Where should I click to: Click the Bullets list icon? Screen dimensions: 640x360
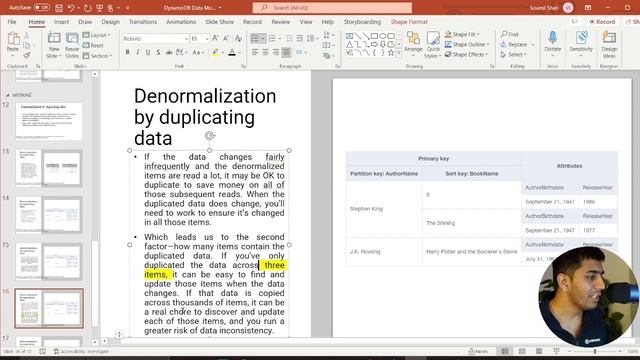(255, 38)
